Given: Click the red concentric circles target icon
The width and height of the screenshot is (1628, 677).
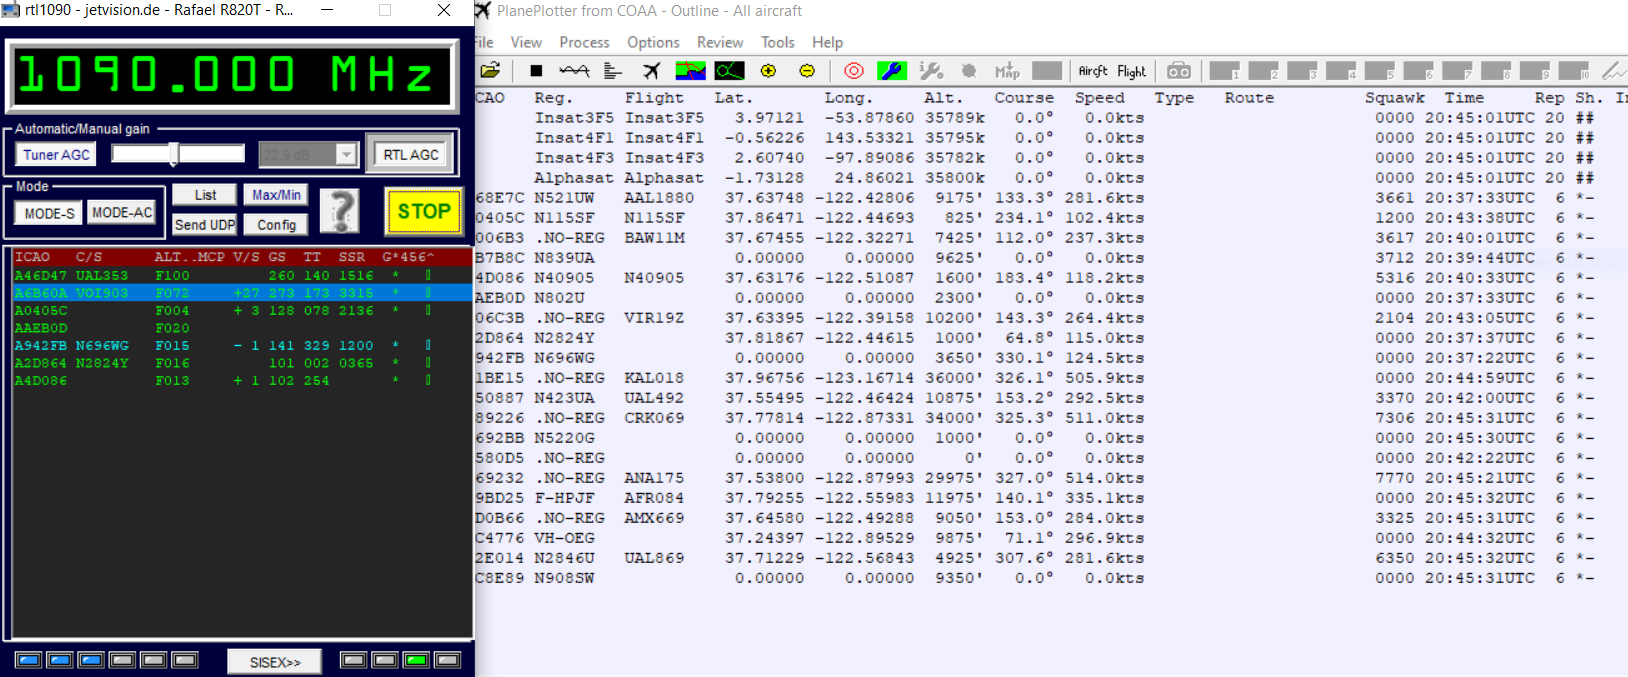Looking at the screenshot, I should (853, 71).
